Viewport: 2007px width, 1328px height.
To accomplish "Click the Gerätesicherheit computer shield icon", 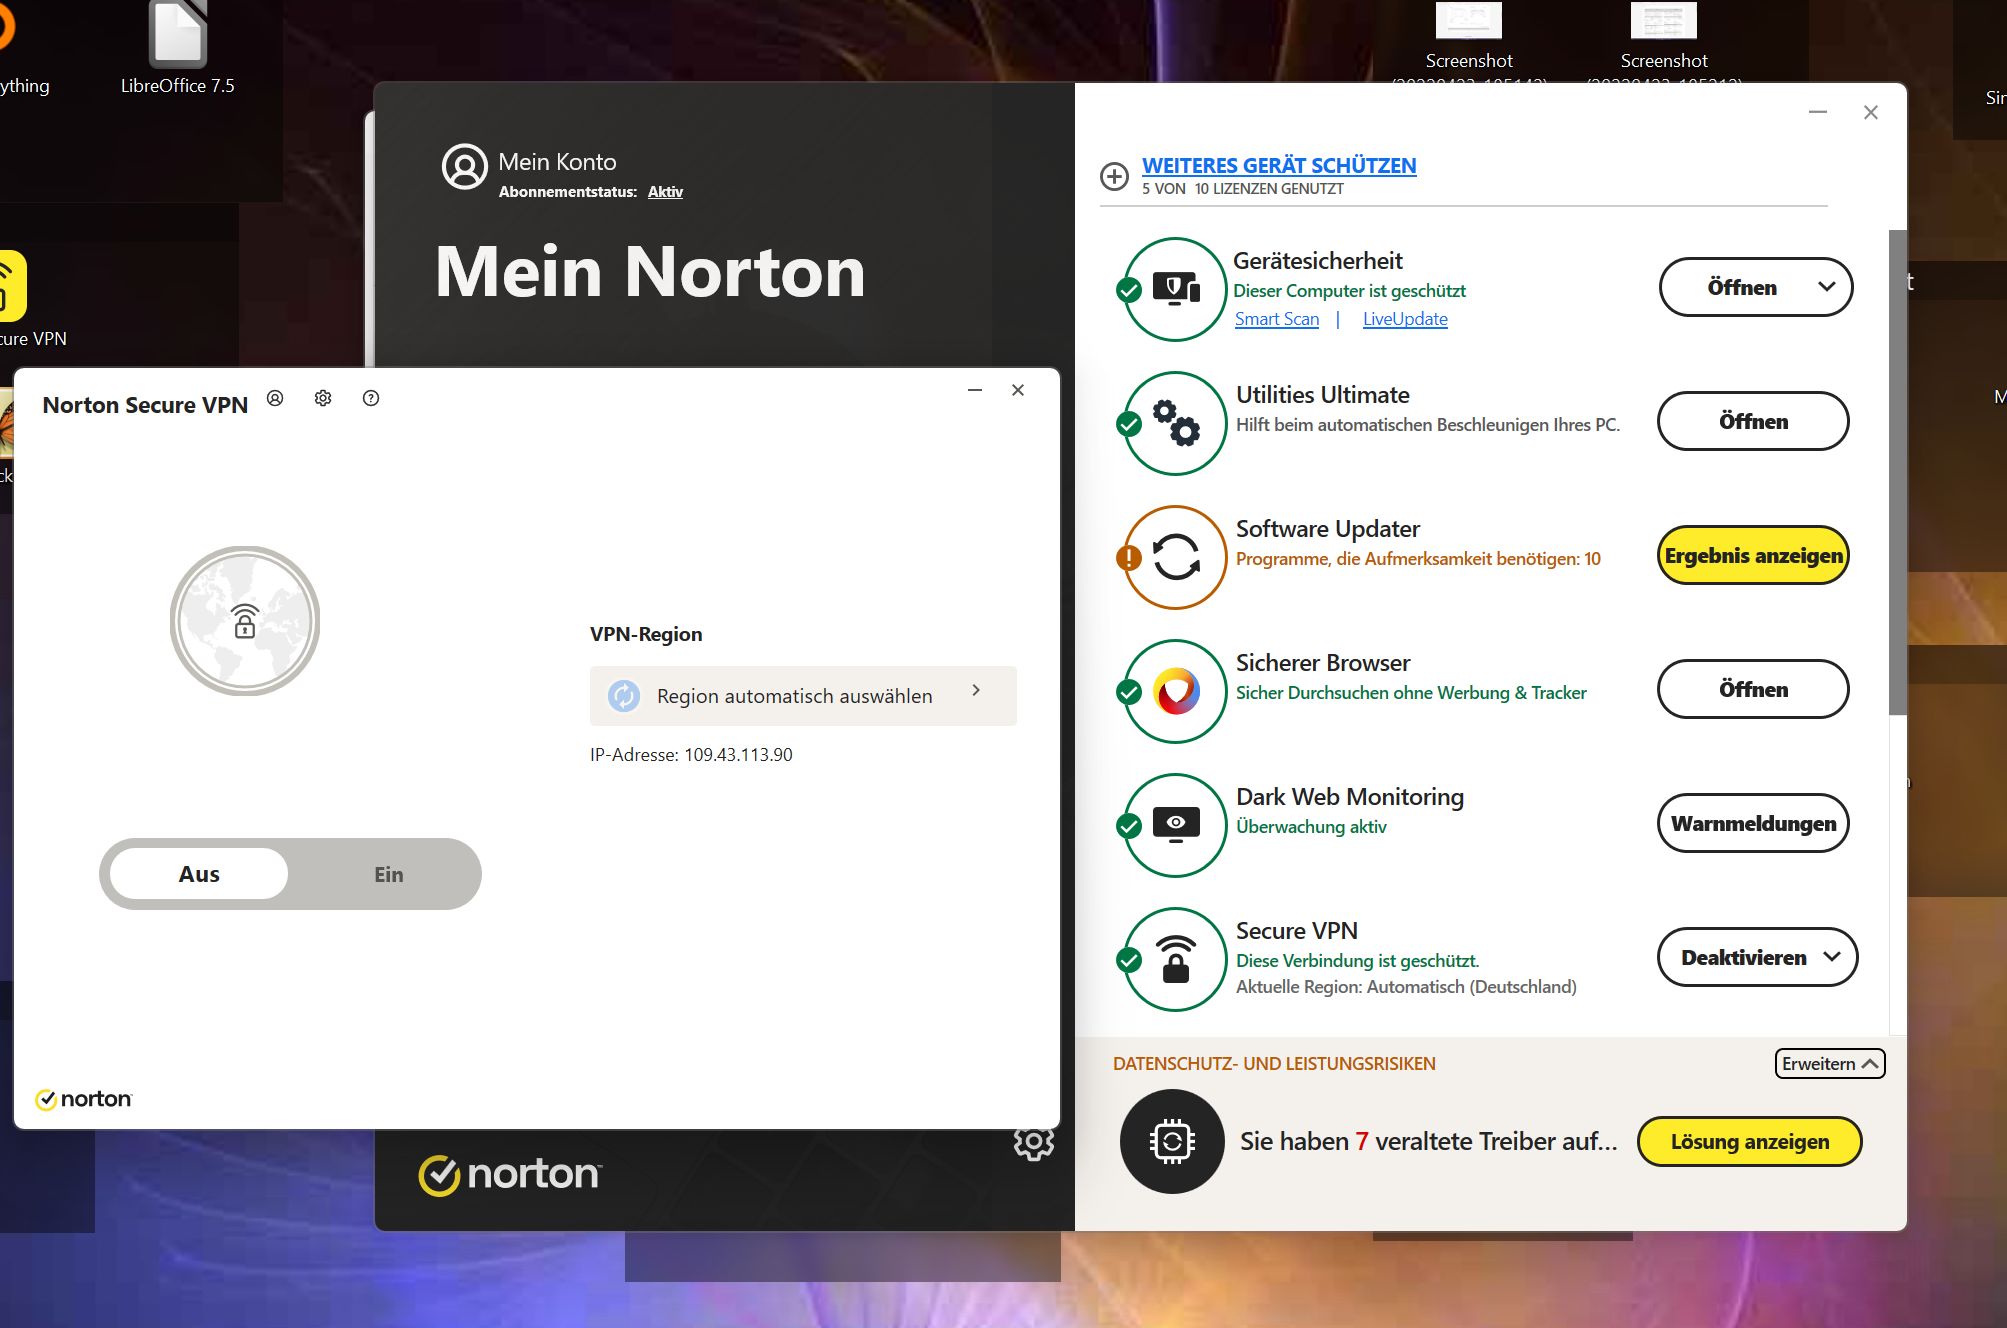I will pyautogui.click(x=1176, y=289).
